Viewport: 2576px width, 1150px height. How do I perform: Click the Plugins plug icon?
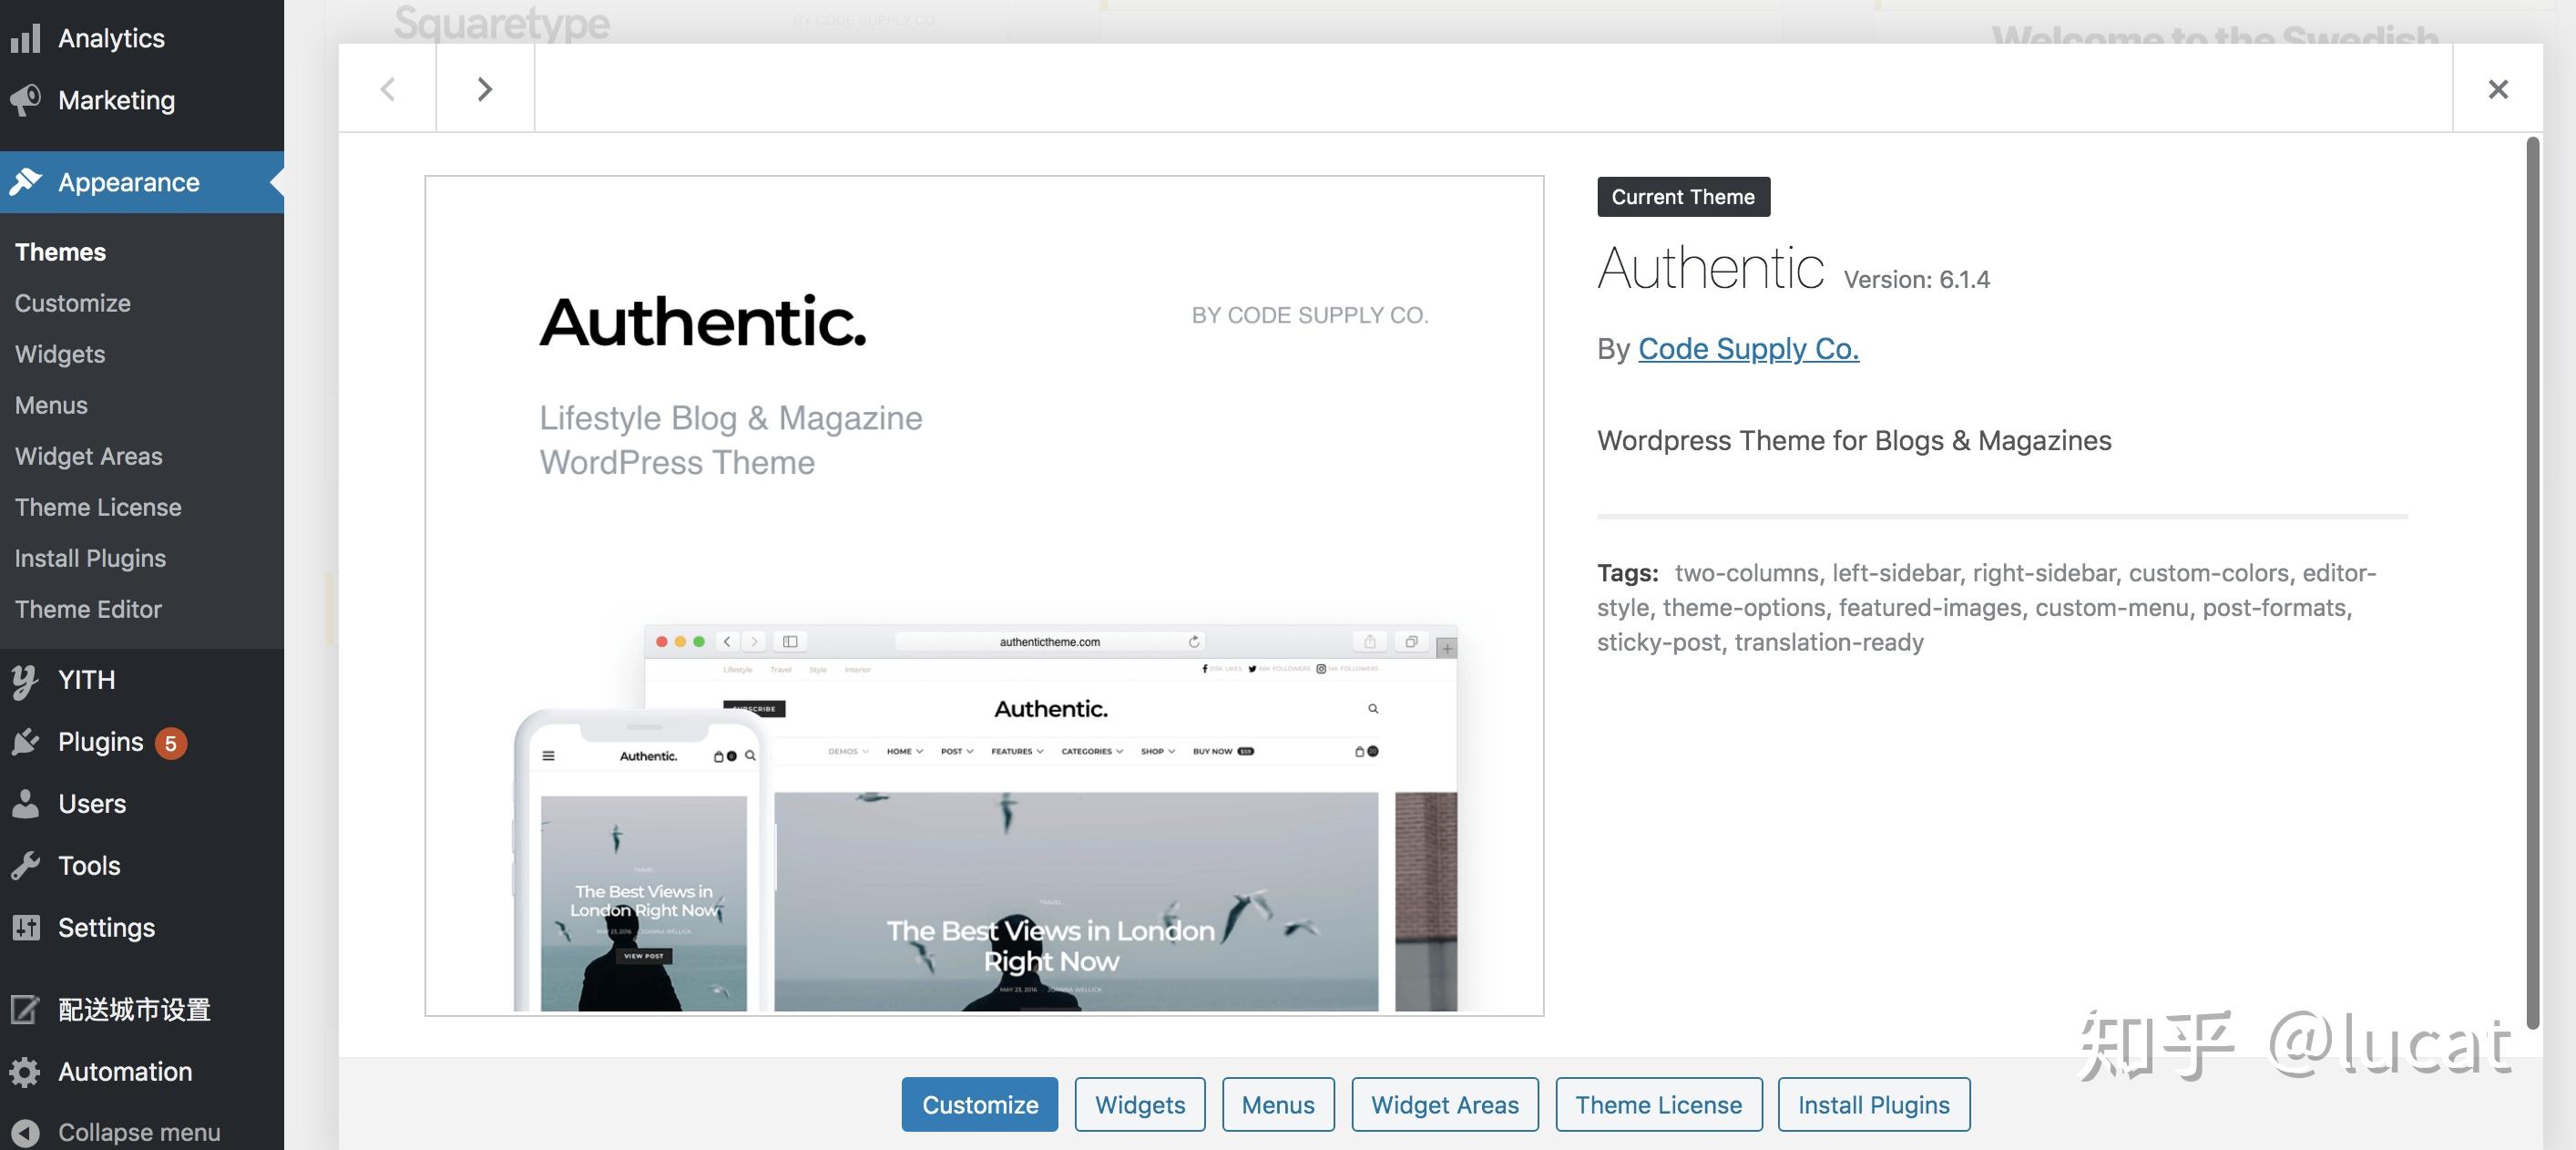[x=25, y=742]
